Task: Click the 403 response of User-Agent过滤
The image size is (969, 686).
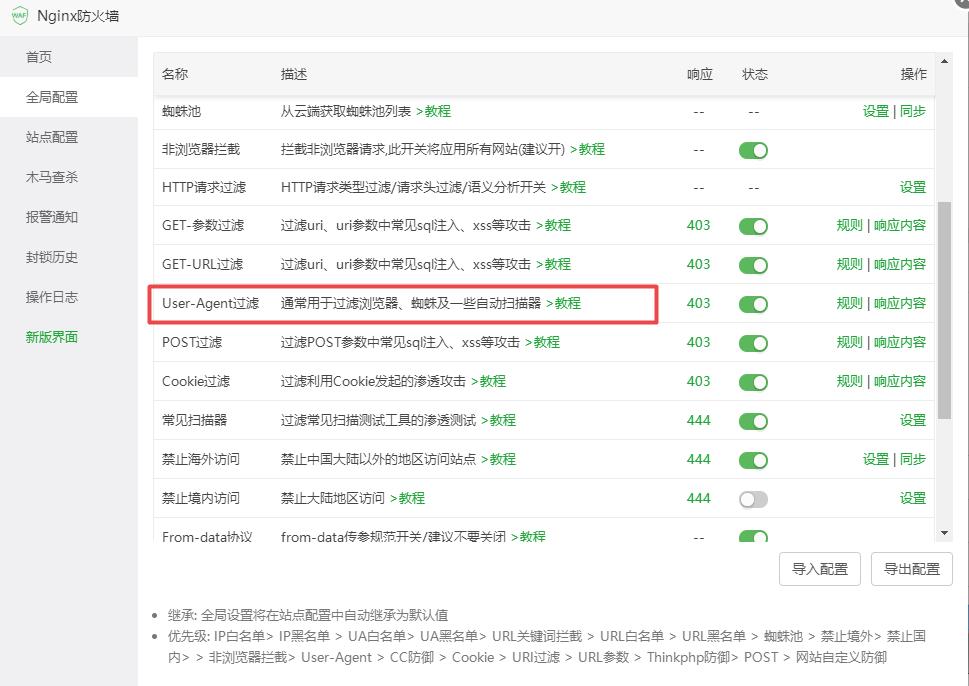Action: pyautogui.click(x=698, y=303)
